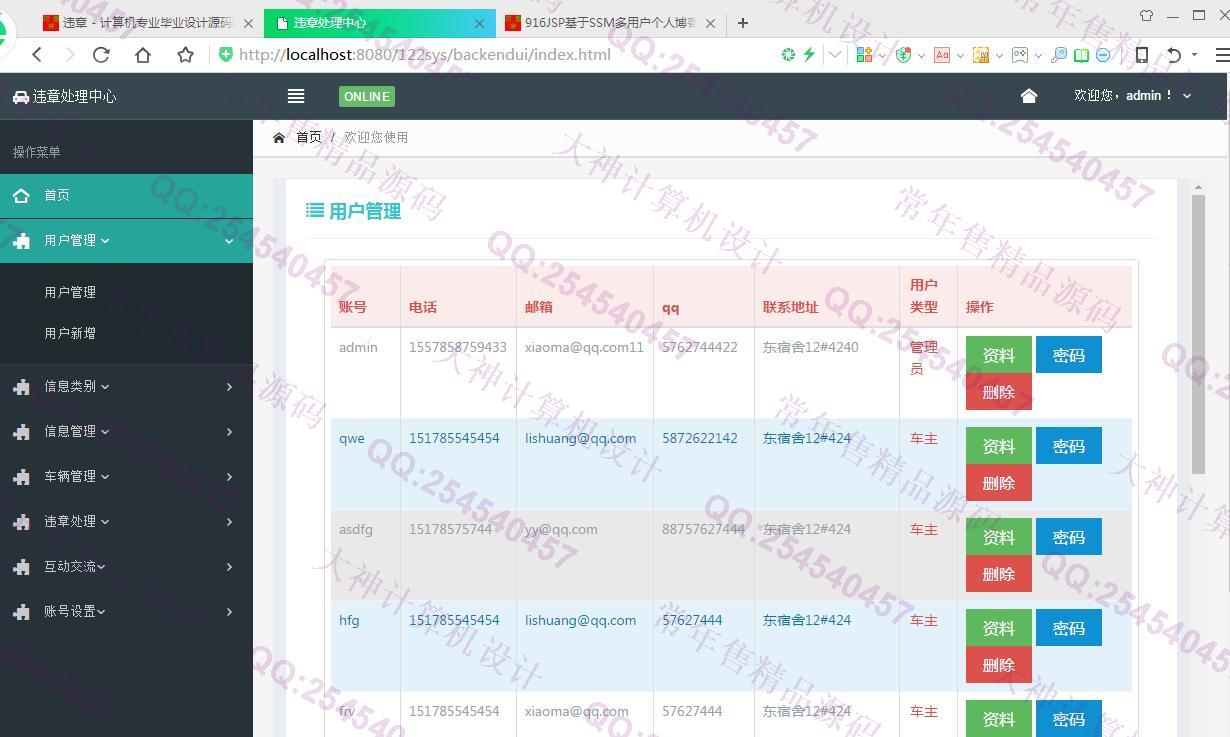Viewport: 1230px width, 737px height.
Task: Click the shirt skin theme icon
Action: [x=1146, y=16]
